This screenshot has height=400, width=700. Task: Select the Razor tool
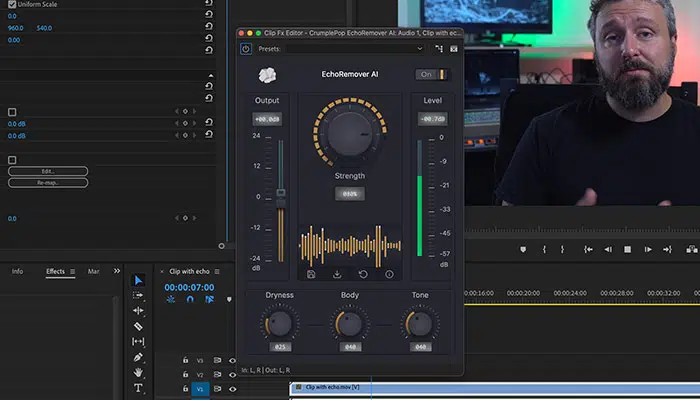point(138,326)
